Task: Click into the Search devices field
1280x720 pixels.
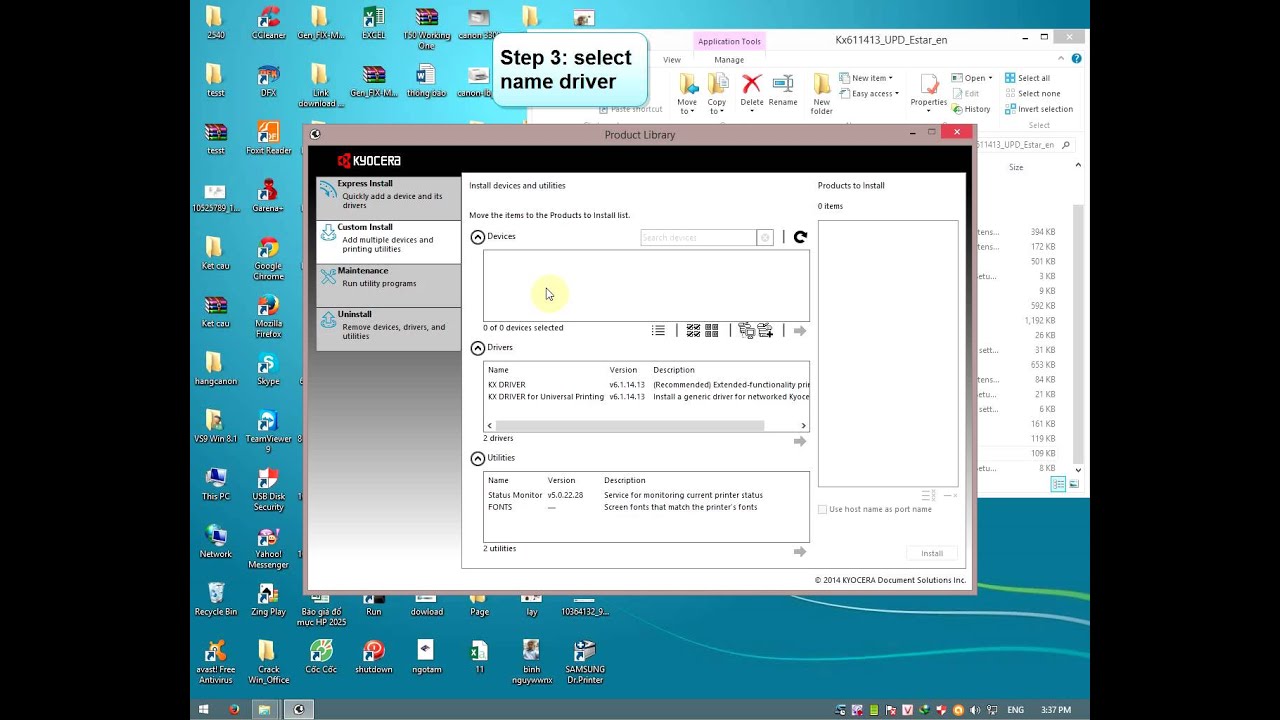Action: (x=699, y=238)
